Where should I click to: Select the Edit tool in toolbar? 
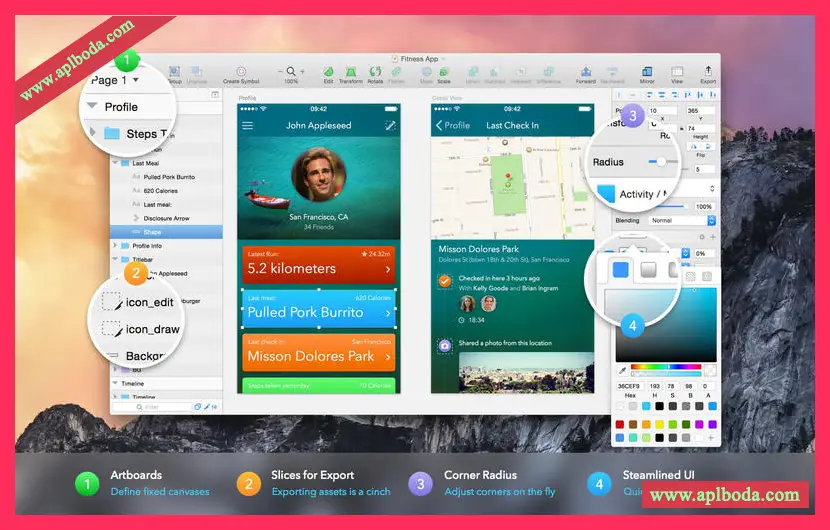click(329, 72)
